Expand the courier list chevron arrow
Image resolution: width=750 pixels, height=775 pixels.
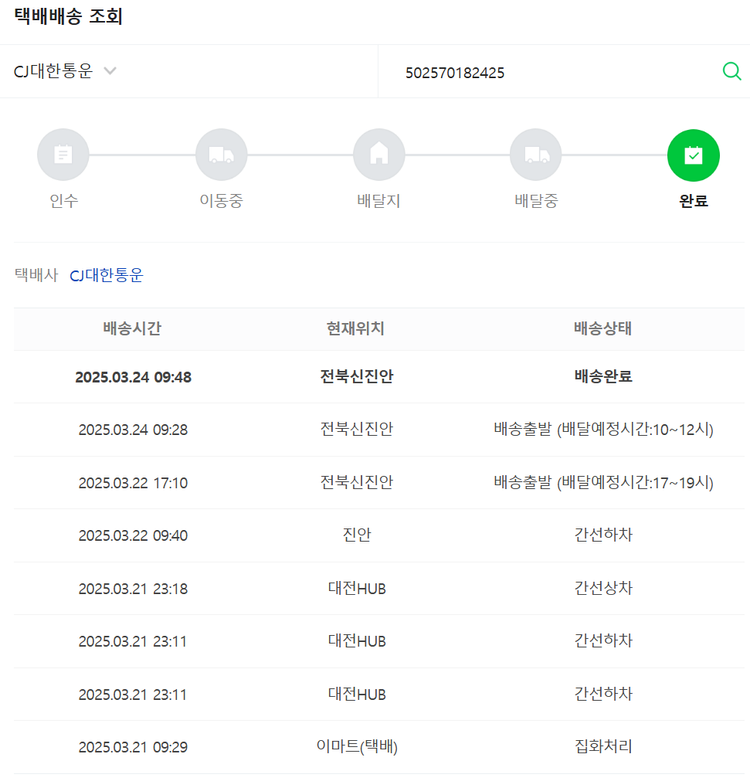(x=110, y=71)
